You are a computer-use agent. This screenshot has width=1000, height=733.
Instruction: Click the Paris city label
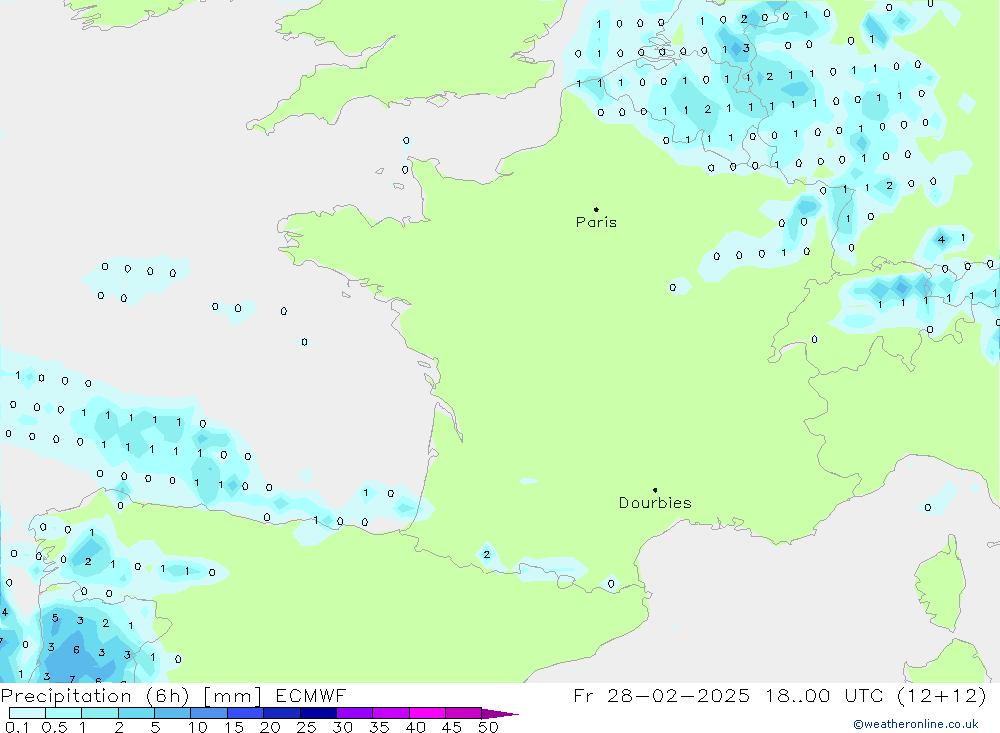click(x=596, y=222)
